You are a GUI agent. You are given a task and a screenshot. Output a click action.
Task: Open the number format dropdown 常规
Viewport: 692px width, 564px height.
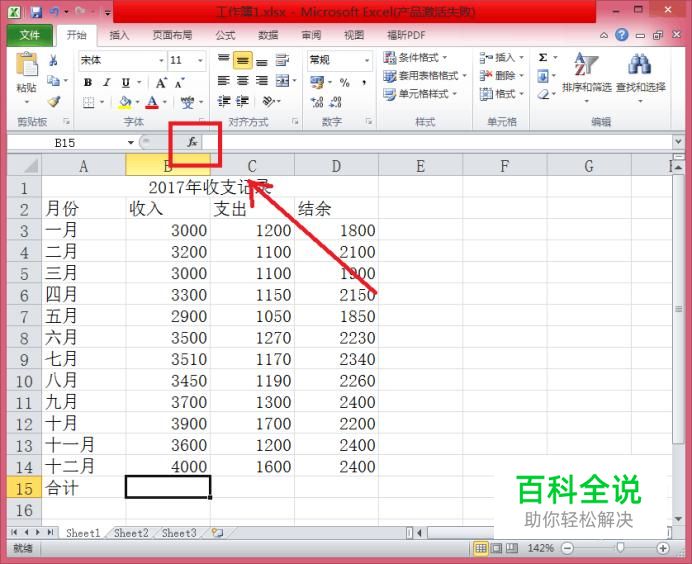(367, 60)
